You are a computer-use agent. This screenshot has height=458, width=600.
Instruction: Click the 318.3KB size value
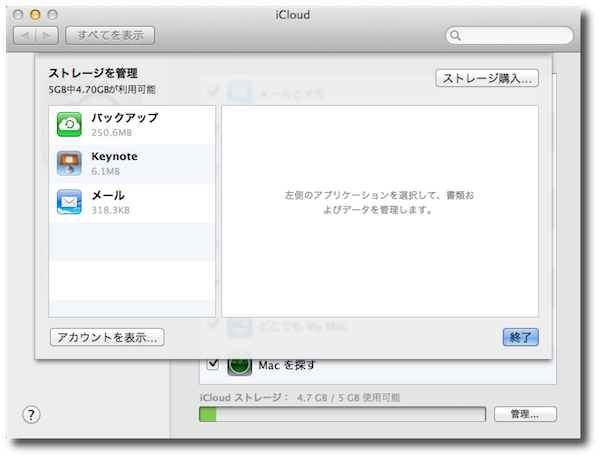[111, 210]
